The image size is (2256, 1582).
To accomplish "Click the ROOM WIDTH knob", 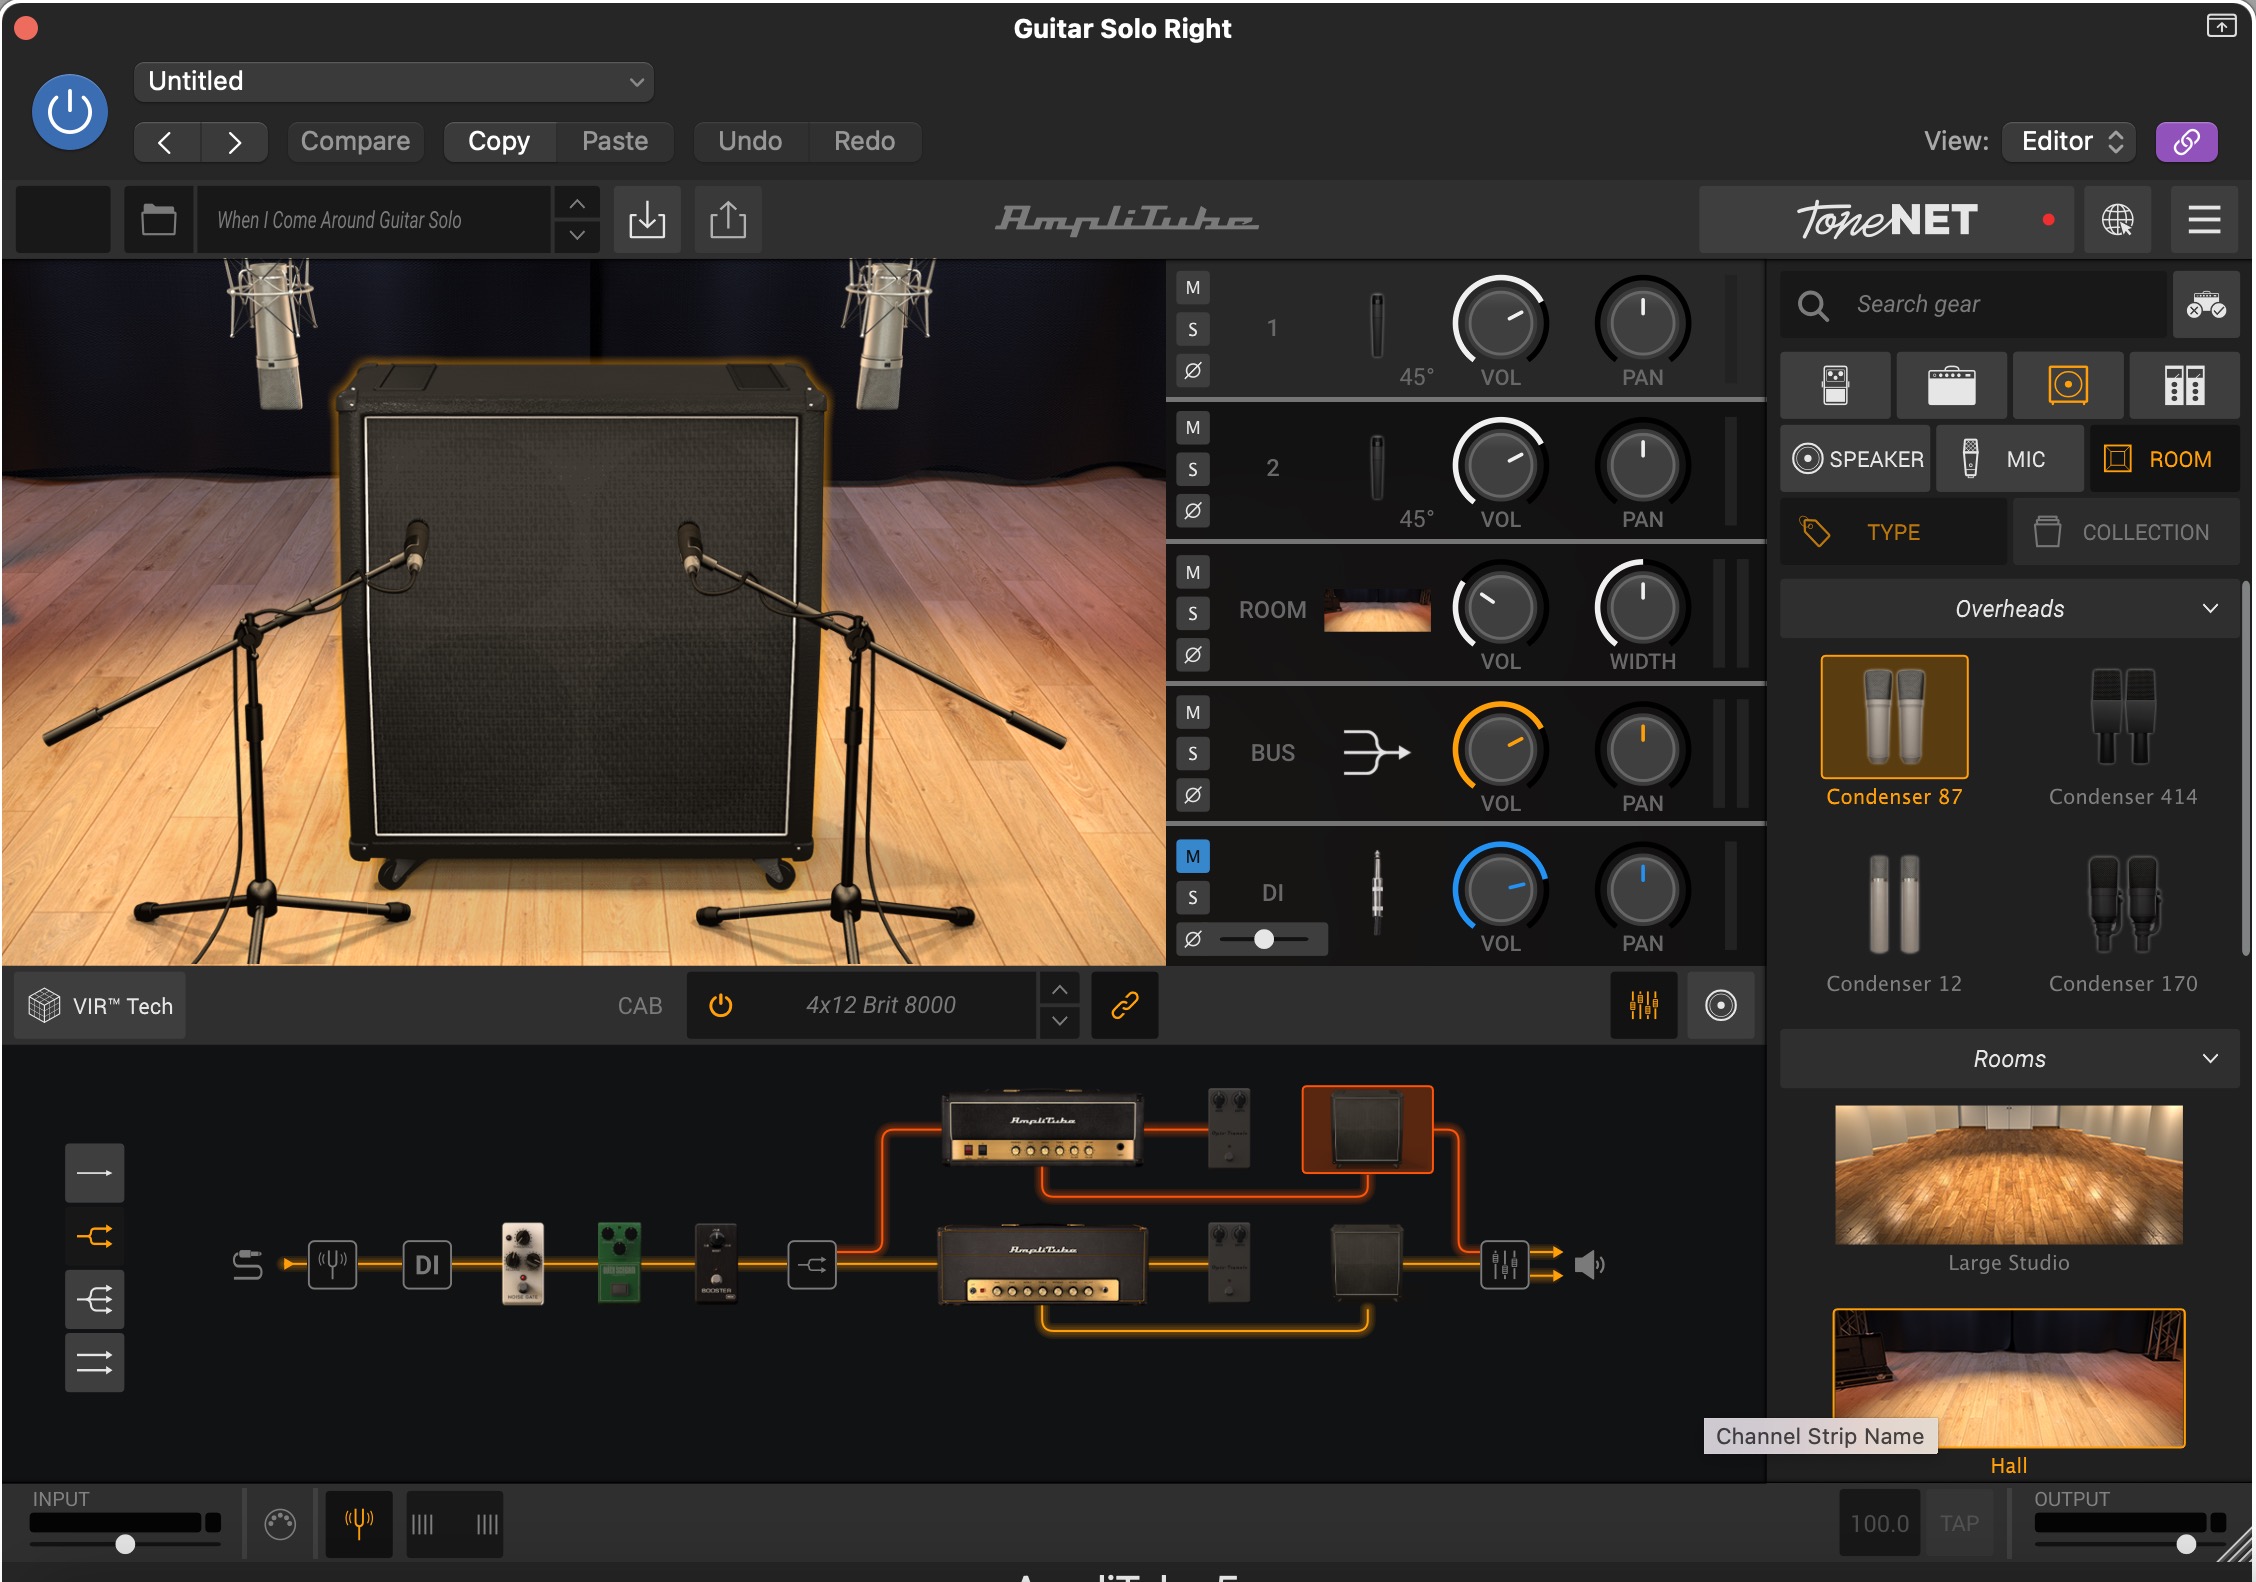I will point(1642,608).
